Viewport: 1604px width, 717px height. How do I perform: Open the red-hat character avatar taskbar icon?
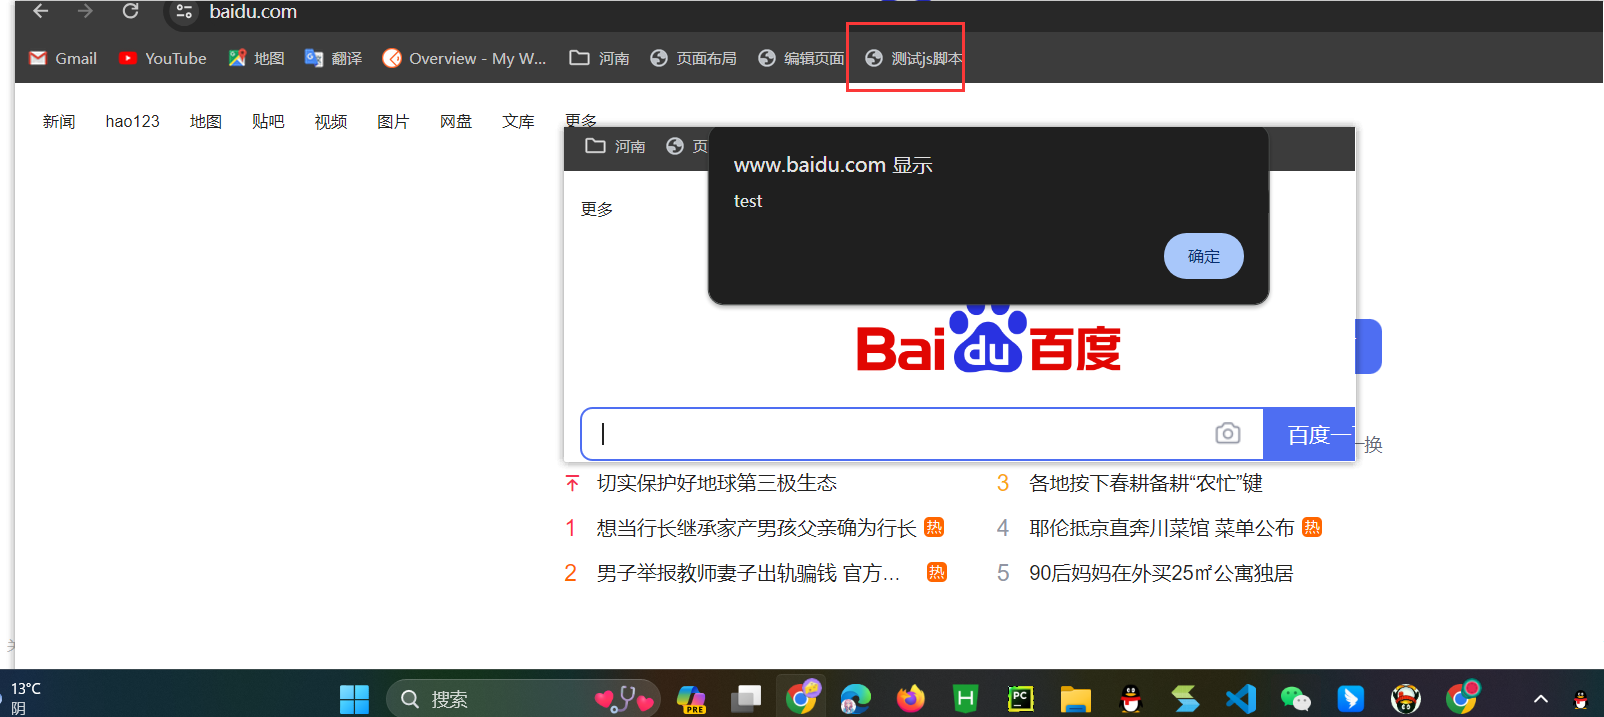(x=1406, y=699)
